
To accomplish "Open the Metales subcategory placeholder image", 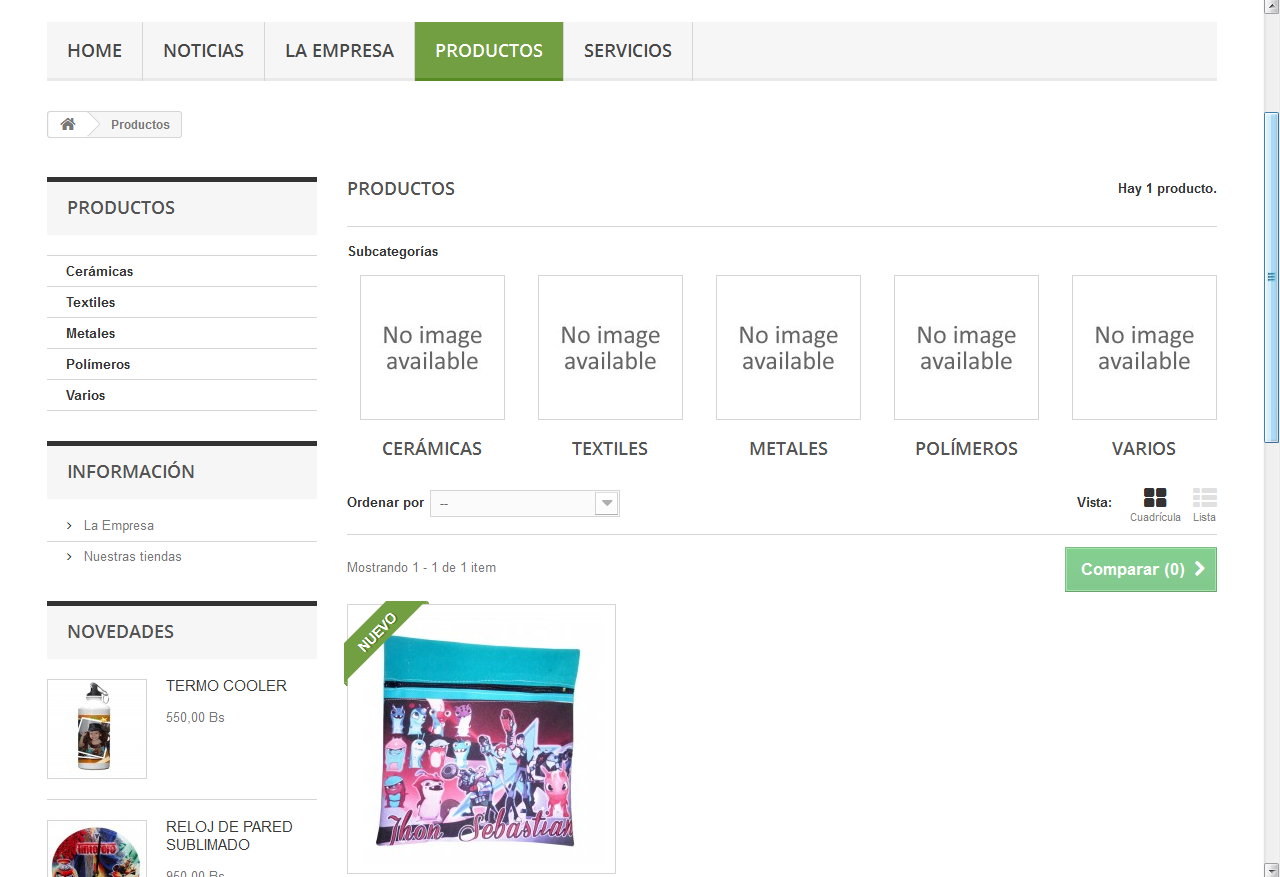I will tap(788, 347).
